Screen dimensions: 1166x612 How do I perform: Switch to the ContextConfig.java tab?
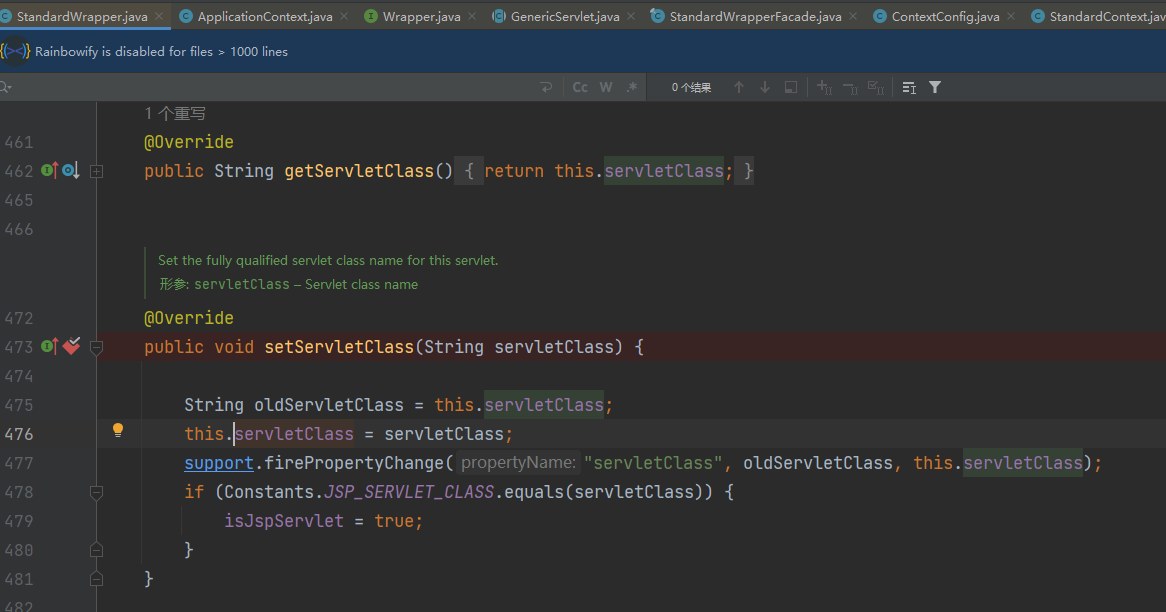[x=945, y=16]
